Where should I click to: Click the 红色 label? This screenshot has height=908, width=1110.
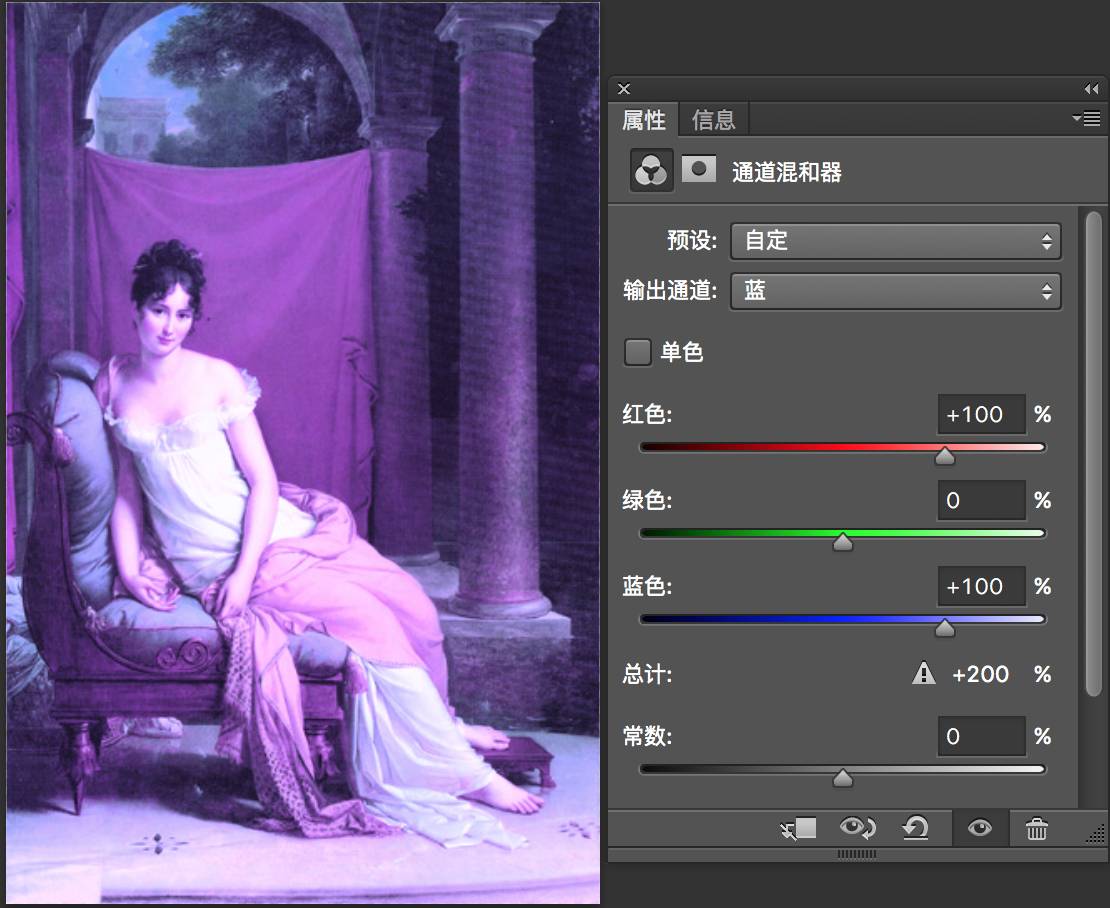click(647, 414)
